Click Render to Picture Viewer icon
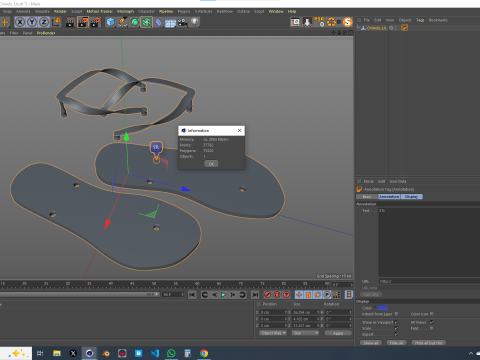This screenshot has width=480, height=360. click(x=83, y=22)
